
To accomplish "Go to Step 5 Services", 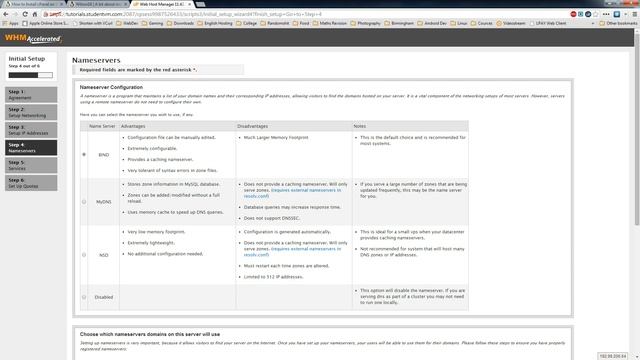I will tap(31, 165).
